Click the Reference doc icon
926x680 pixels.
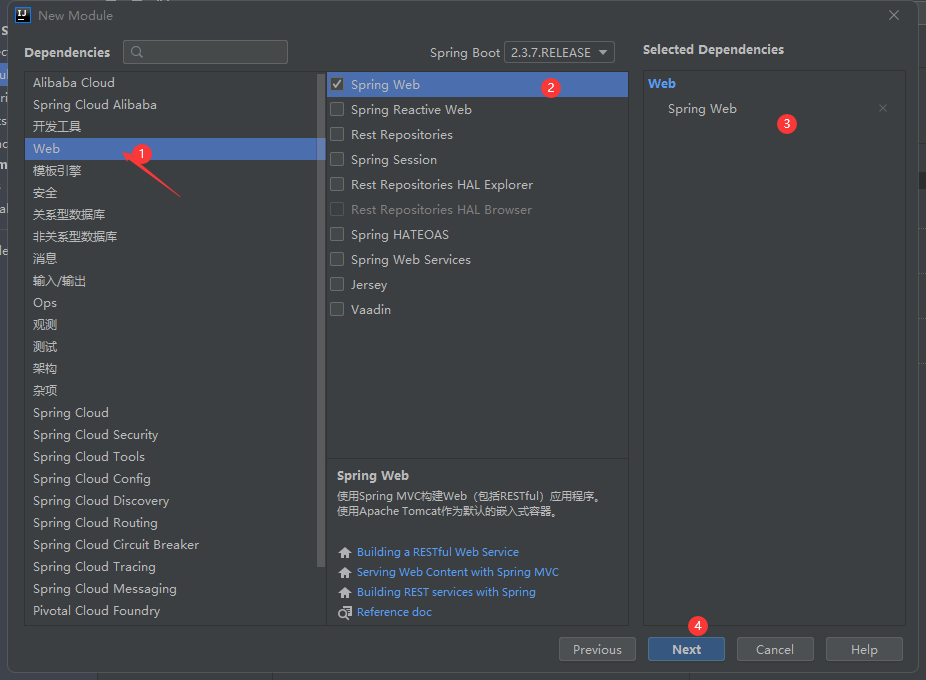pos(345,613)
